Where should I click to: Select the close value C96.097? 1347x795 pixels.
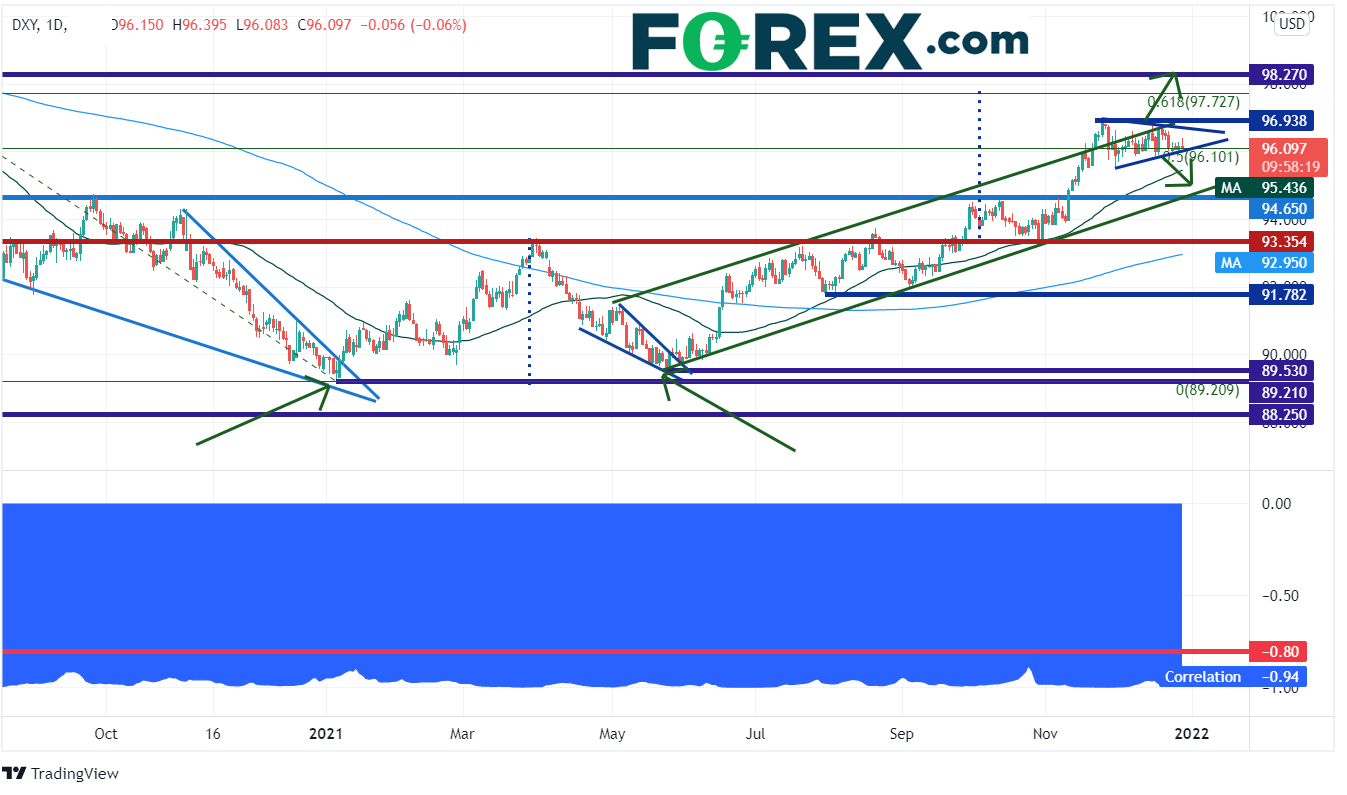pyautogui.click(x=326, y=25)
